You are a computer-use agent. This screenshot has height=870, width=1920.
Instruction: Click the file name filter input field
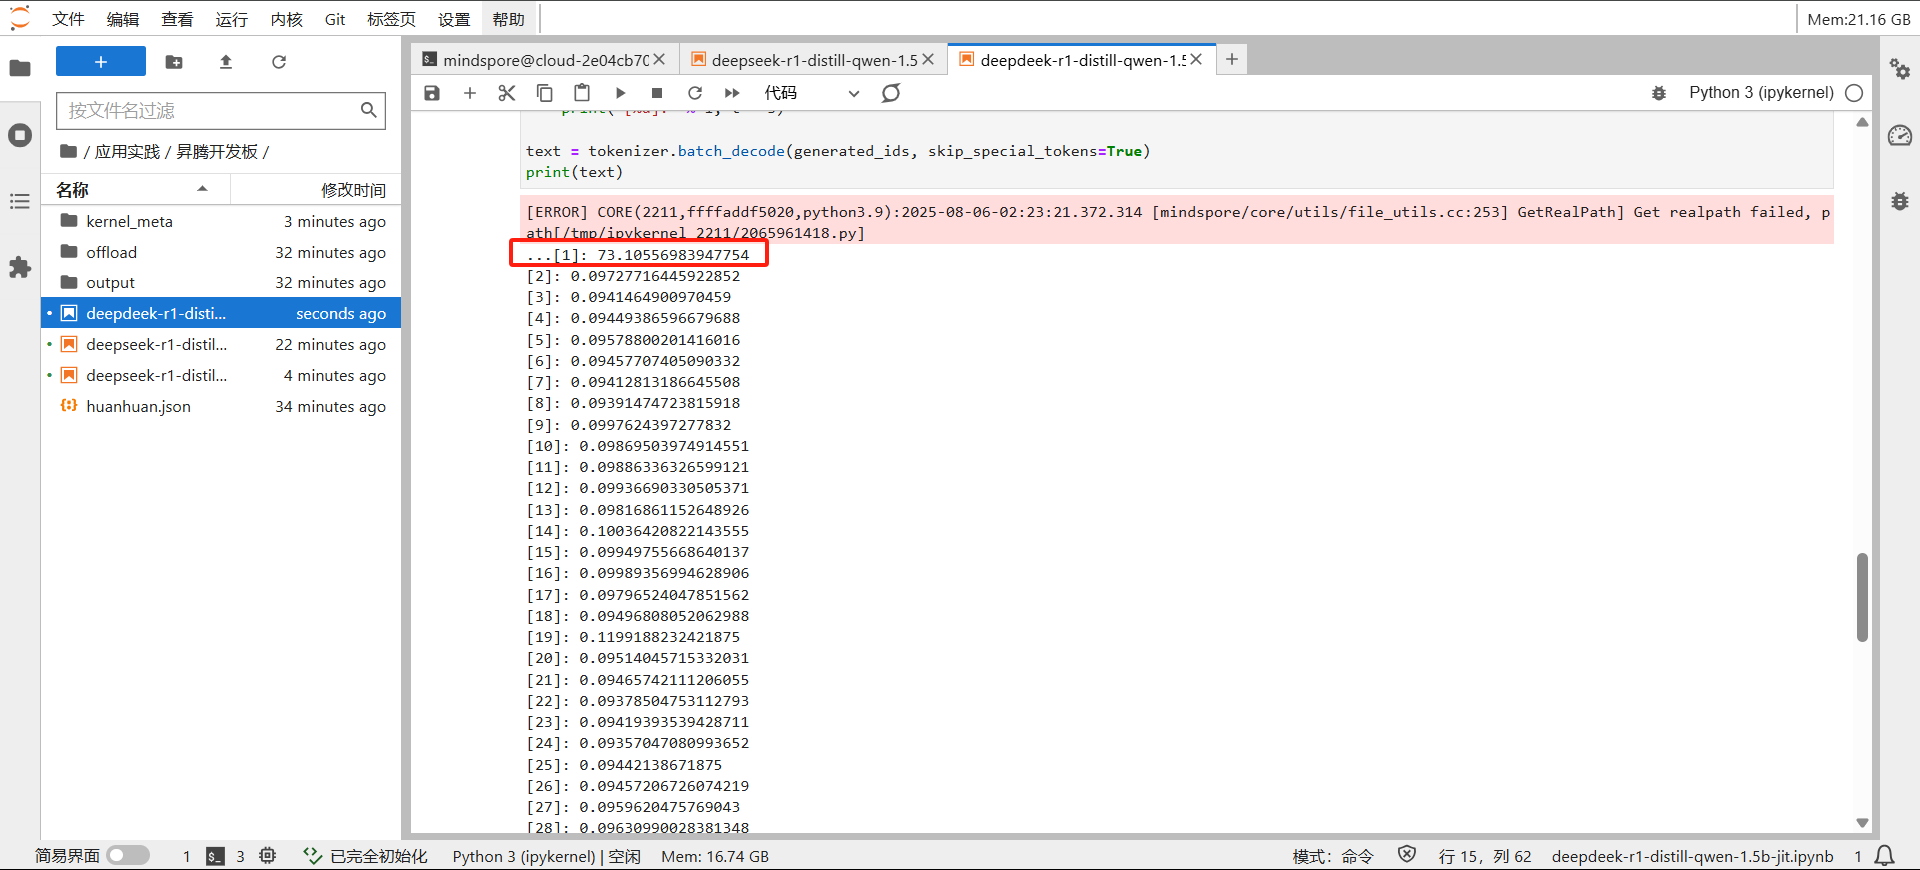[210, 110]
